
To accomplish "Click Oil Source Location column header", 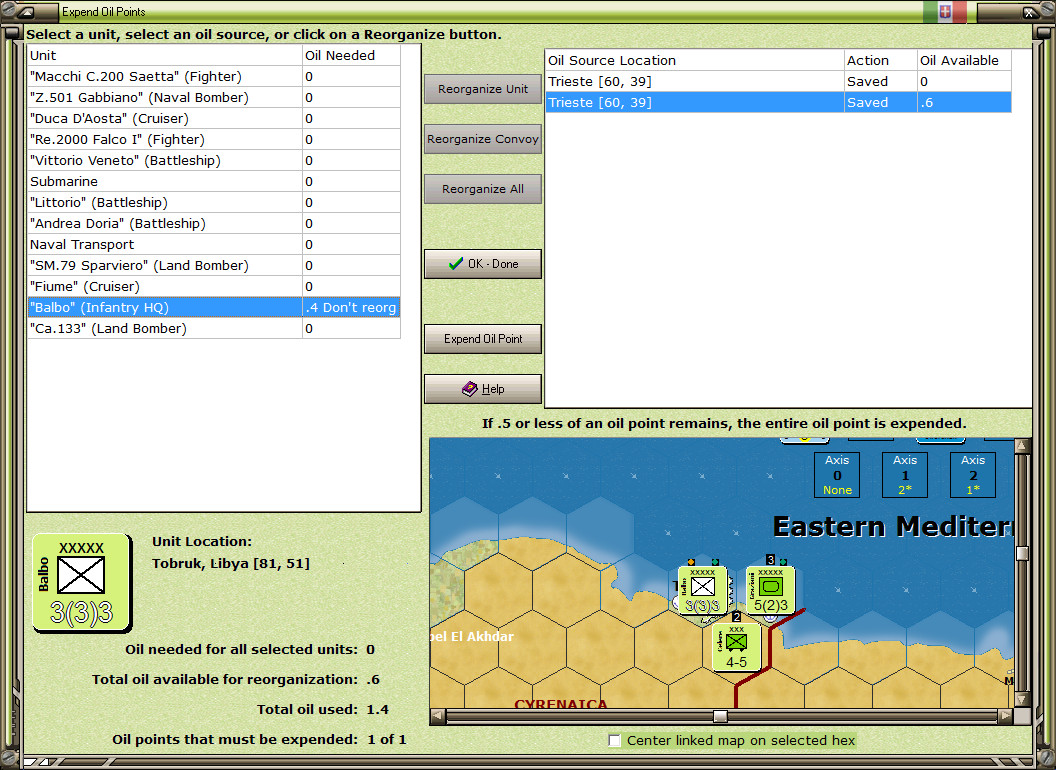I will pos(694,60).
